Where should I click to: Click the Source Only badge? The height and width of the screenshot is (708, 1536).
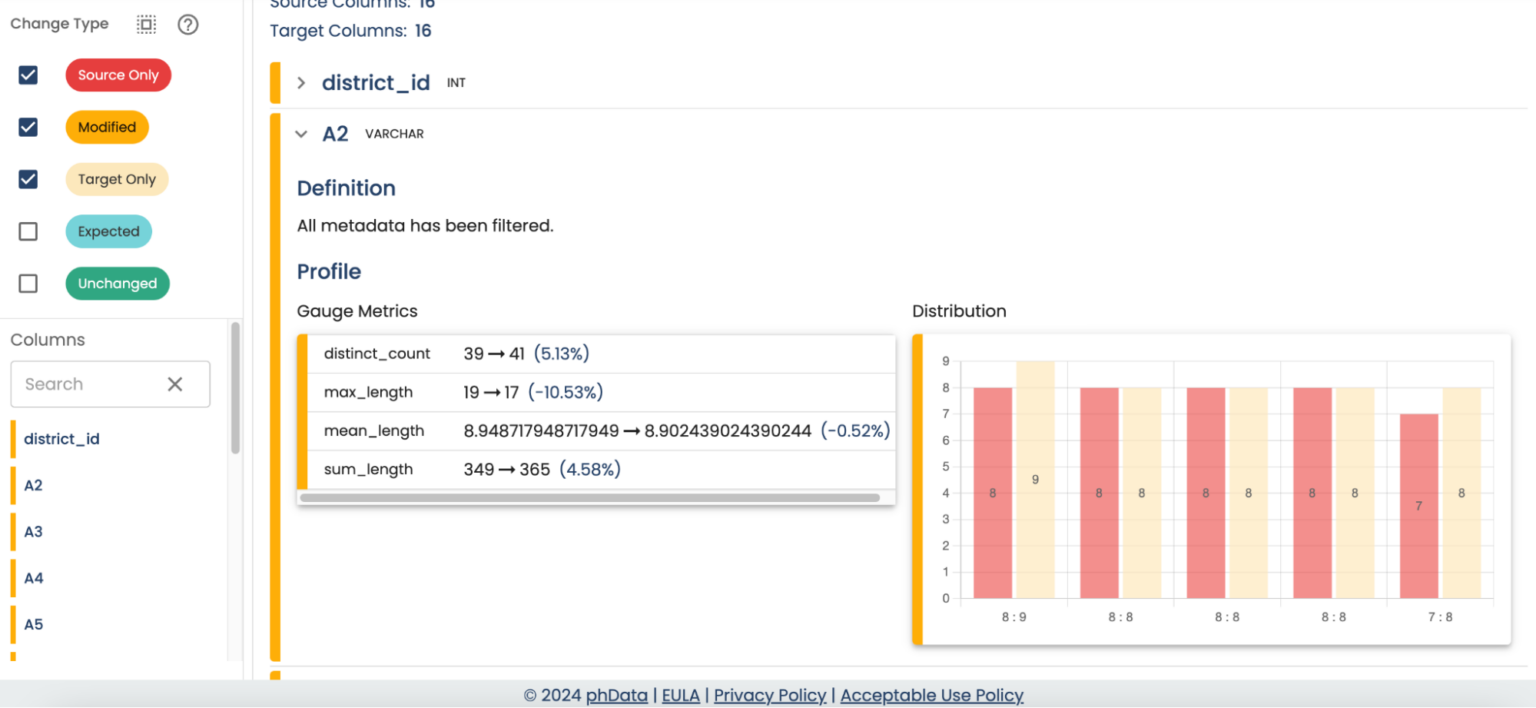point(118,74)
